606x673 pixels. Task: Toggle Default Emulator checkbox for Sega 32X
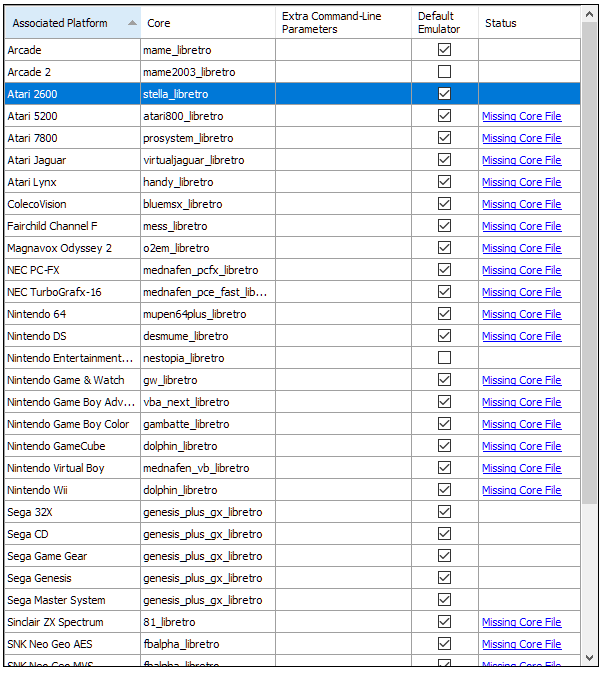coord(444,512)
